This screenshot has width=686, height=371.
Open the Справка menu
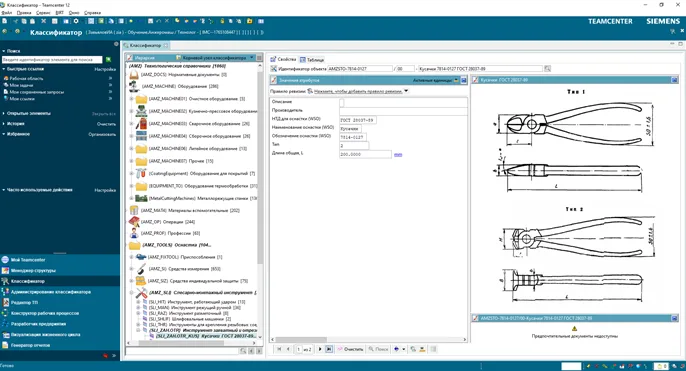92,13
